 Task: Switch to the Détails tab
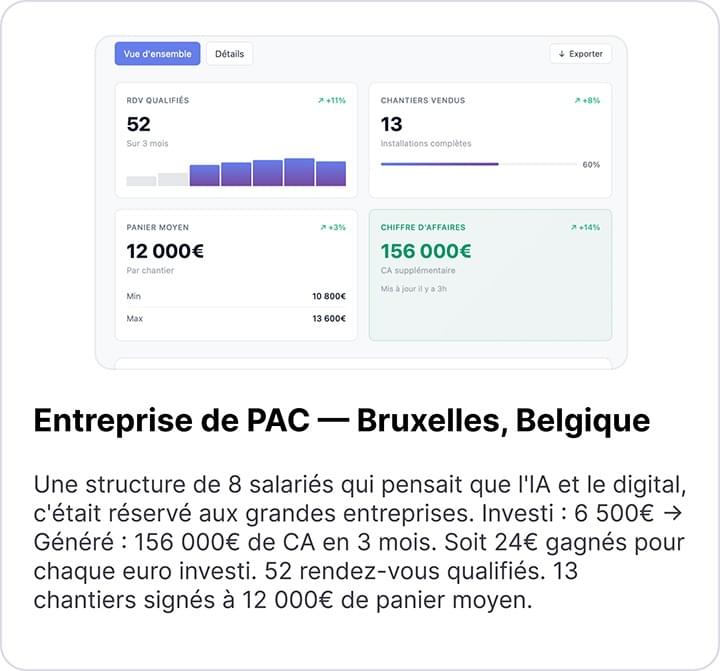click(229, 54)
